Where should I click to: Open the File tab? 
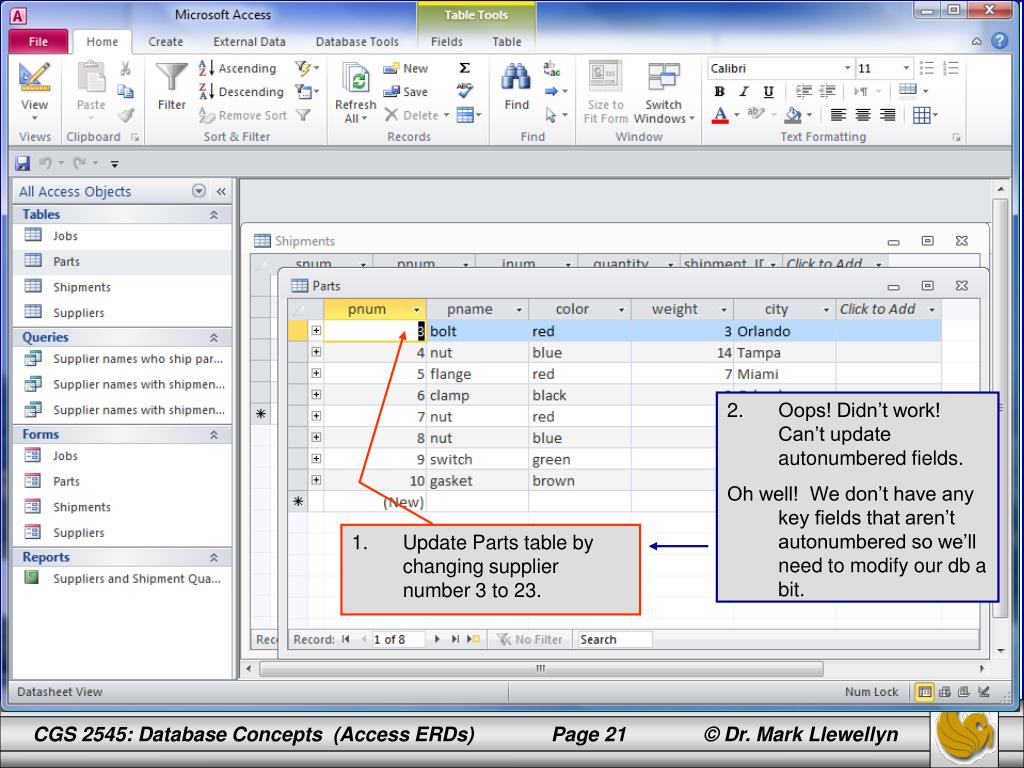tap(39, 42)
